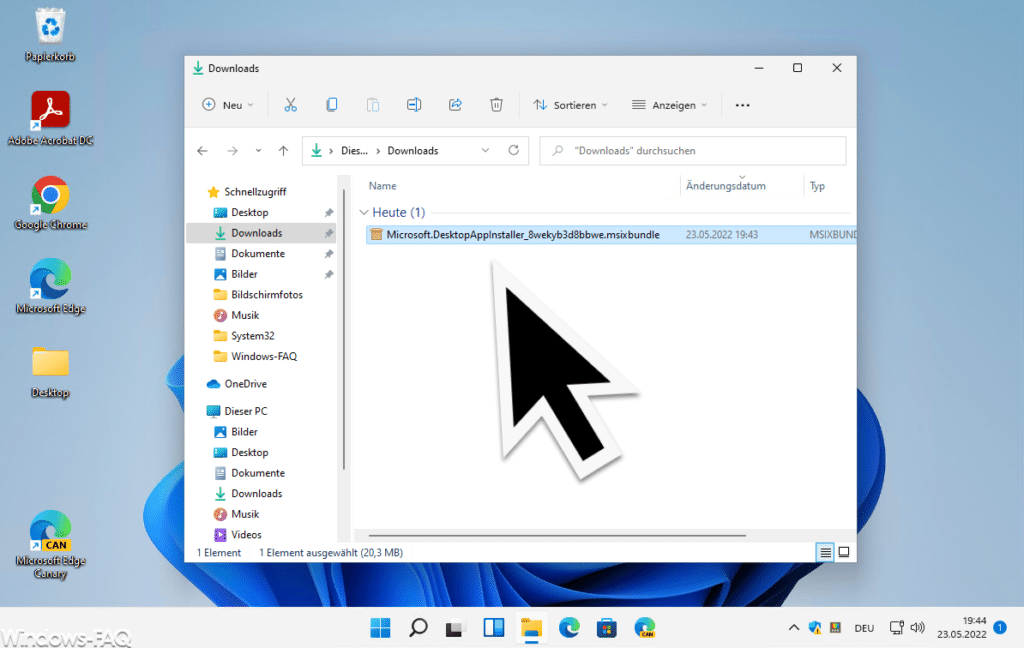This screenshot has width=1024, height=648.
Task: Open recent locations chevron dropdown
Action: 258,151
